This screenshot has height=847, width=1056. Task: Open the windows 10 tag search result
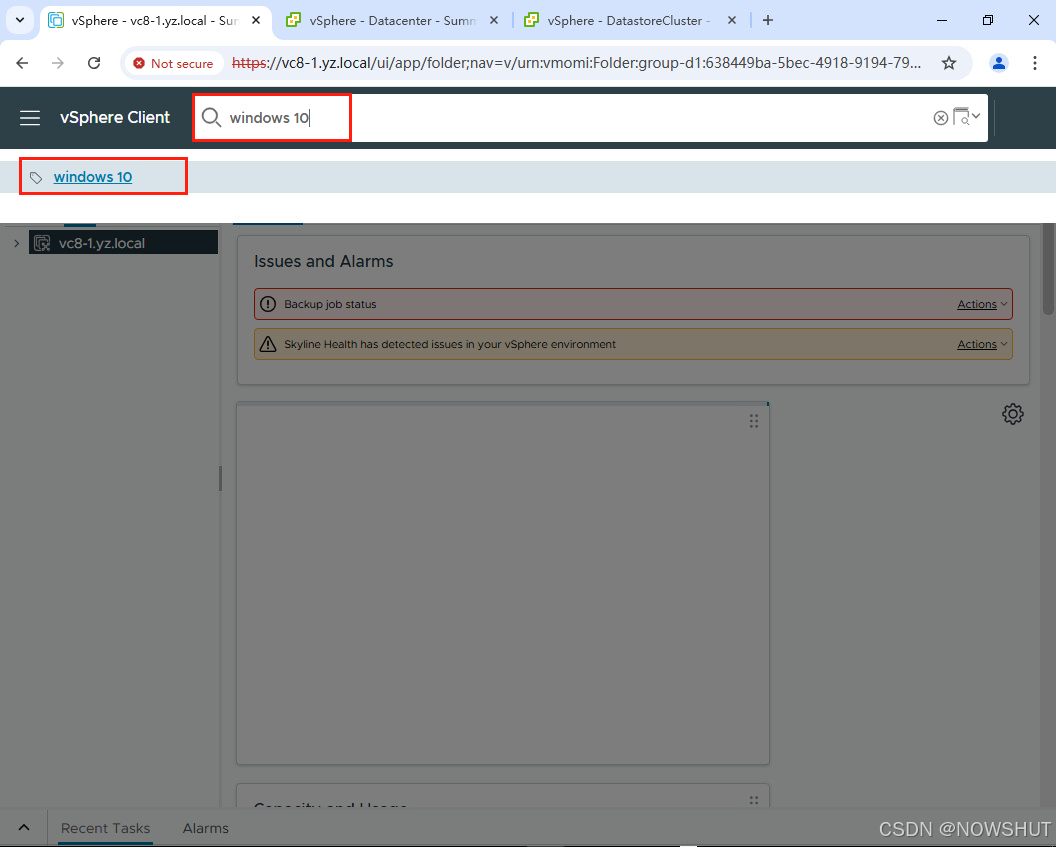coord(93,177)
